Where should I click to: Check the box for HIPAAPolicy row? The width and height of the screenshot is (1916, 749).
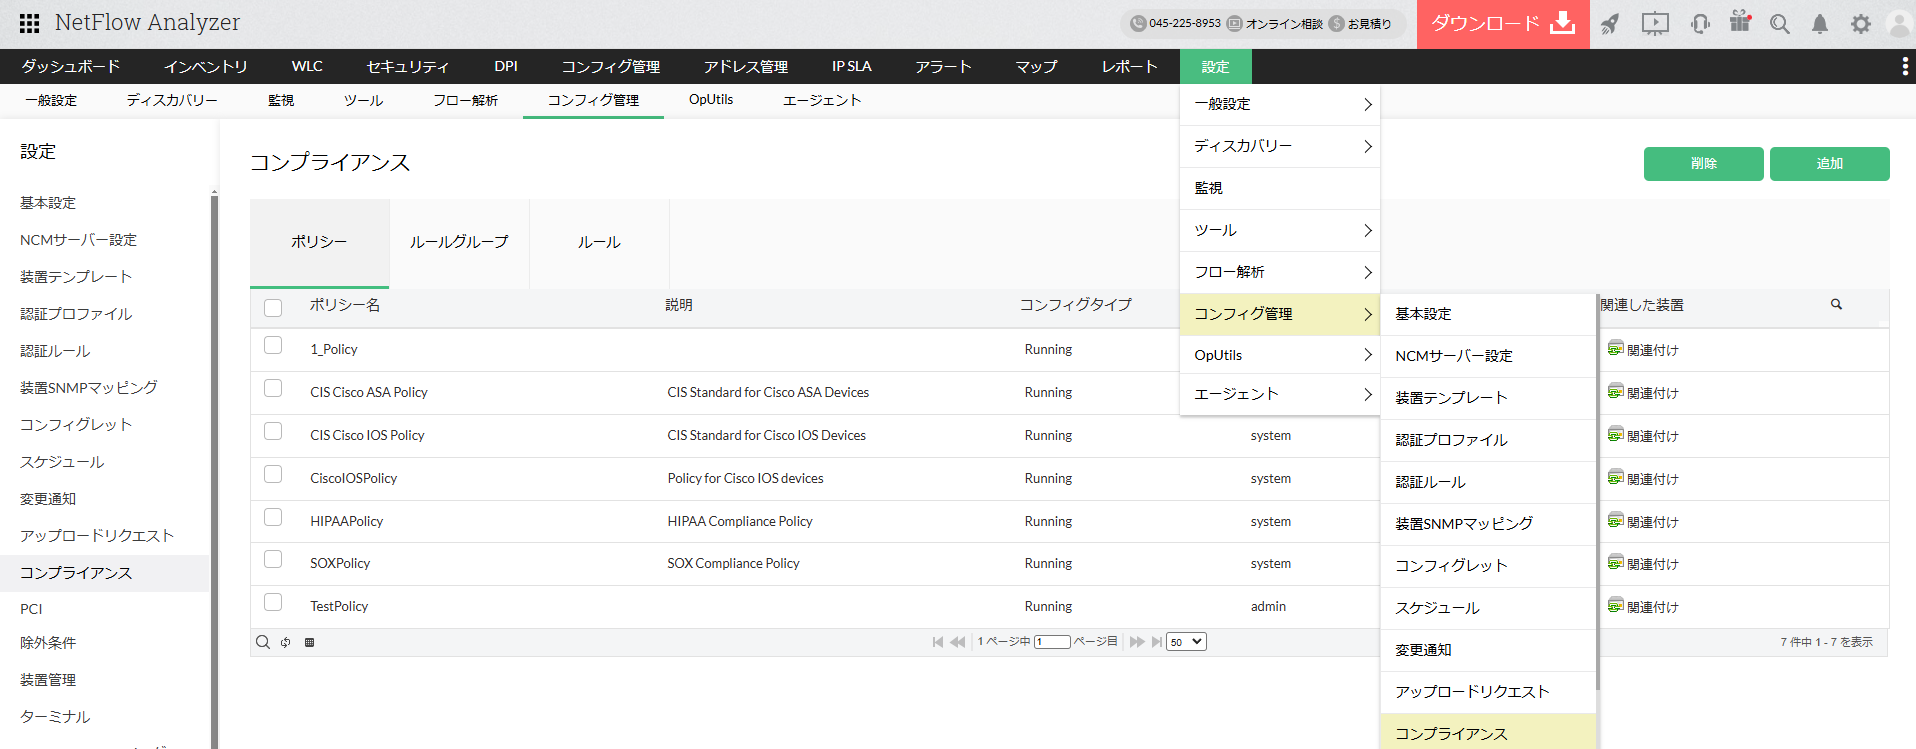tap(273, 517)
